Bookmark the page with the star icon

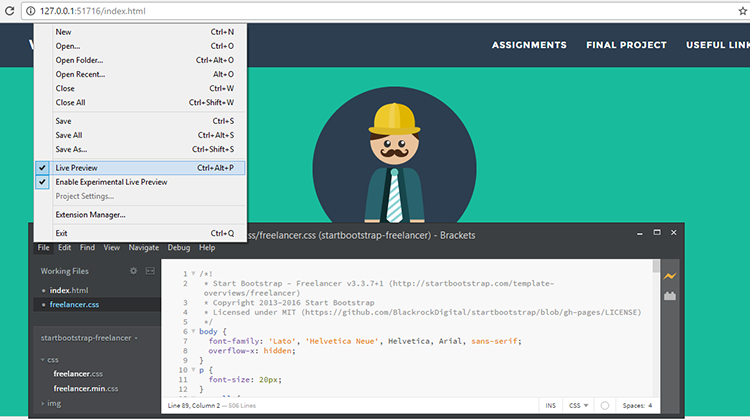[x=742, y=11]
